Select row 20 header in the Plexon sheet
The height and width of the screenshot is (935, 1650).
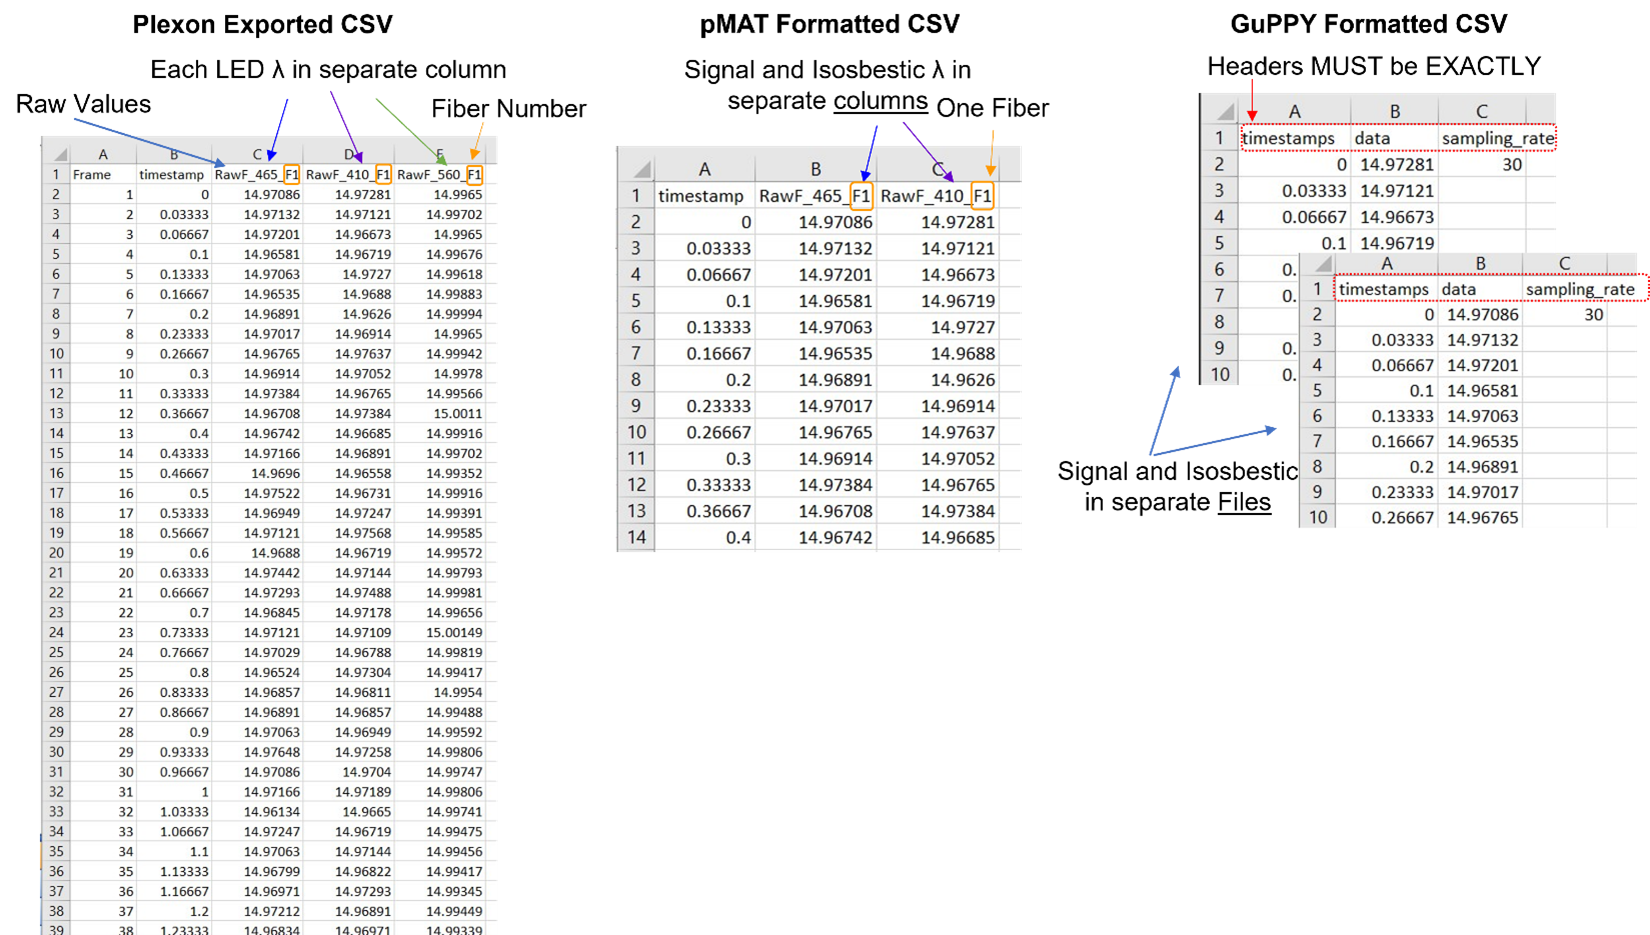point(56,553)
